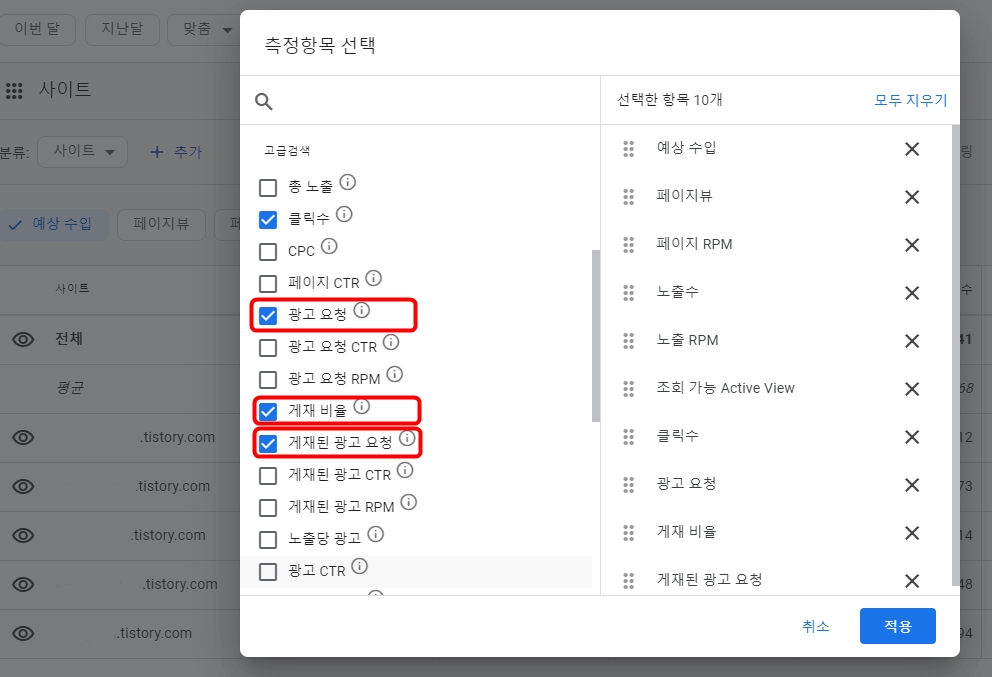Click the grid icon left of 사이트 heading
This screenshot has height=677, width=992.
coord(15,91)
